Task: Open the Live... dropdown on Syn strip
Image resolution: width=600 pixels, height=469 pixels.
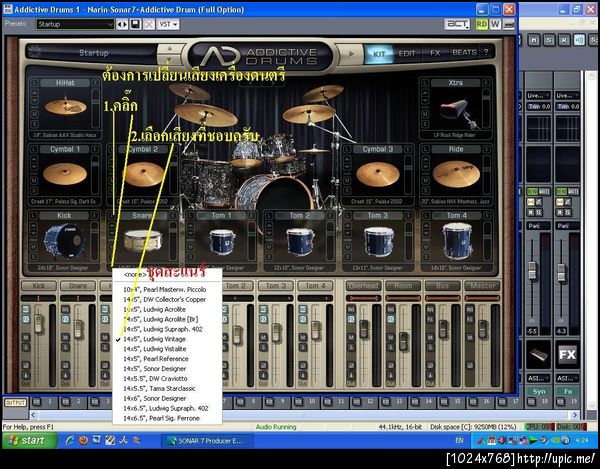Action: tap(538, 95)
